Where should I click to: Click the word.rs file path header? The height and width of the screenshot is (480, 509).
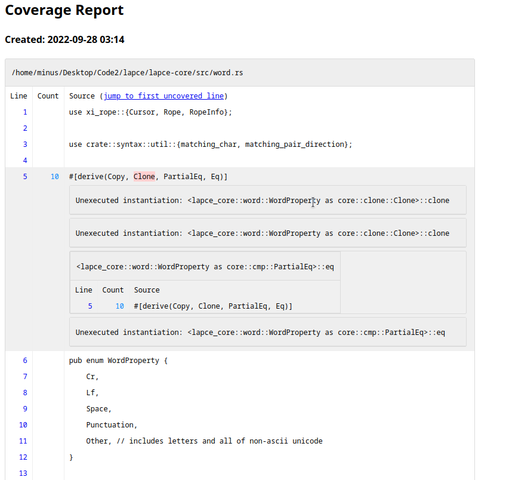pyautogui.click(x=127, y=73)
